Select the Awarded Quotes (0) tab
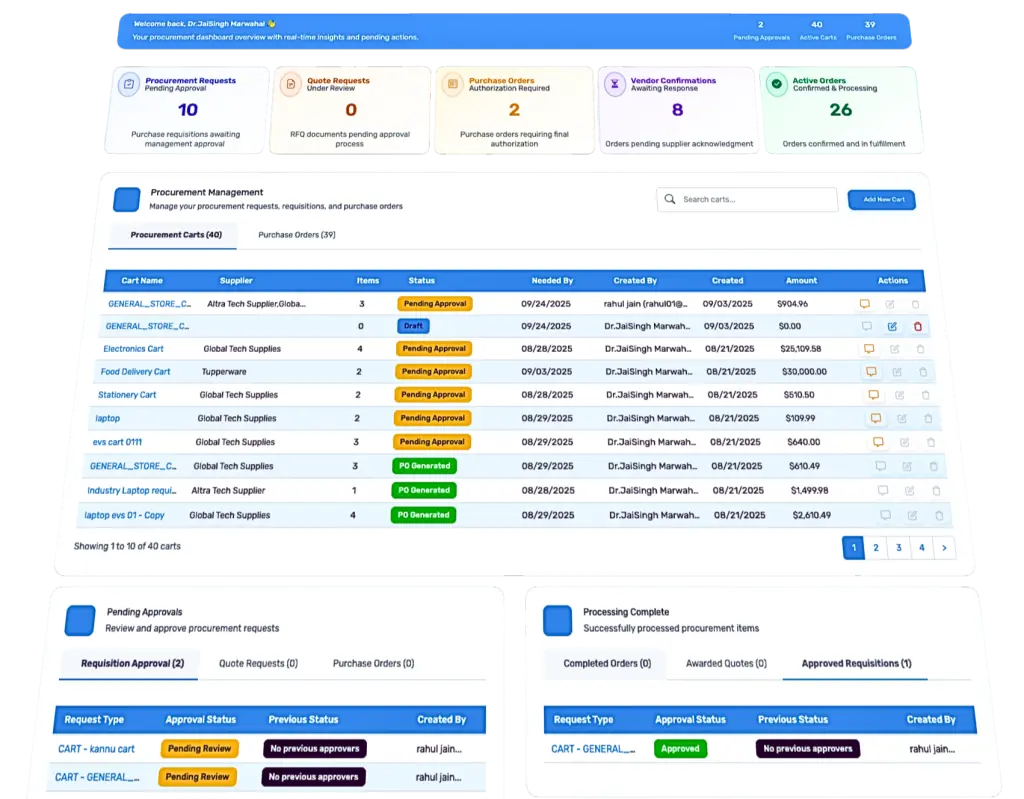Screen dimensions: 1024x799 [726, 663]
